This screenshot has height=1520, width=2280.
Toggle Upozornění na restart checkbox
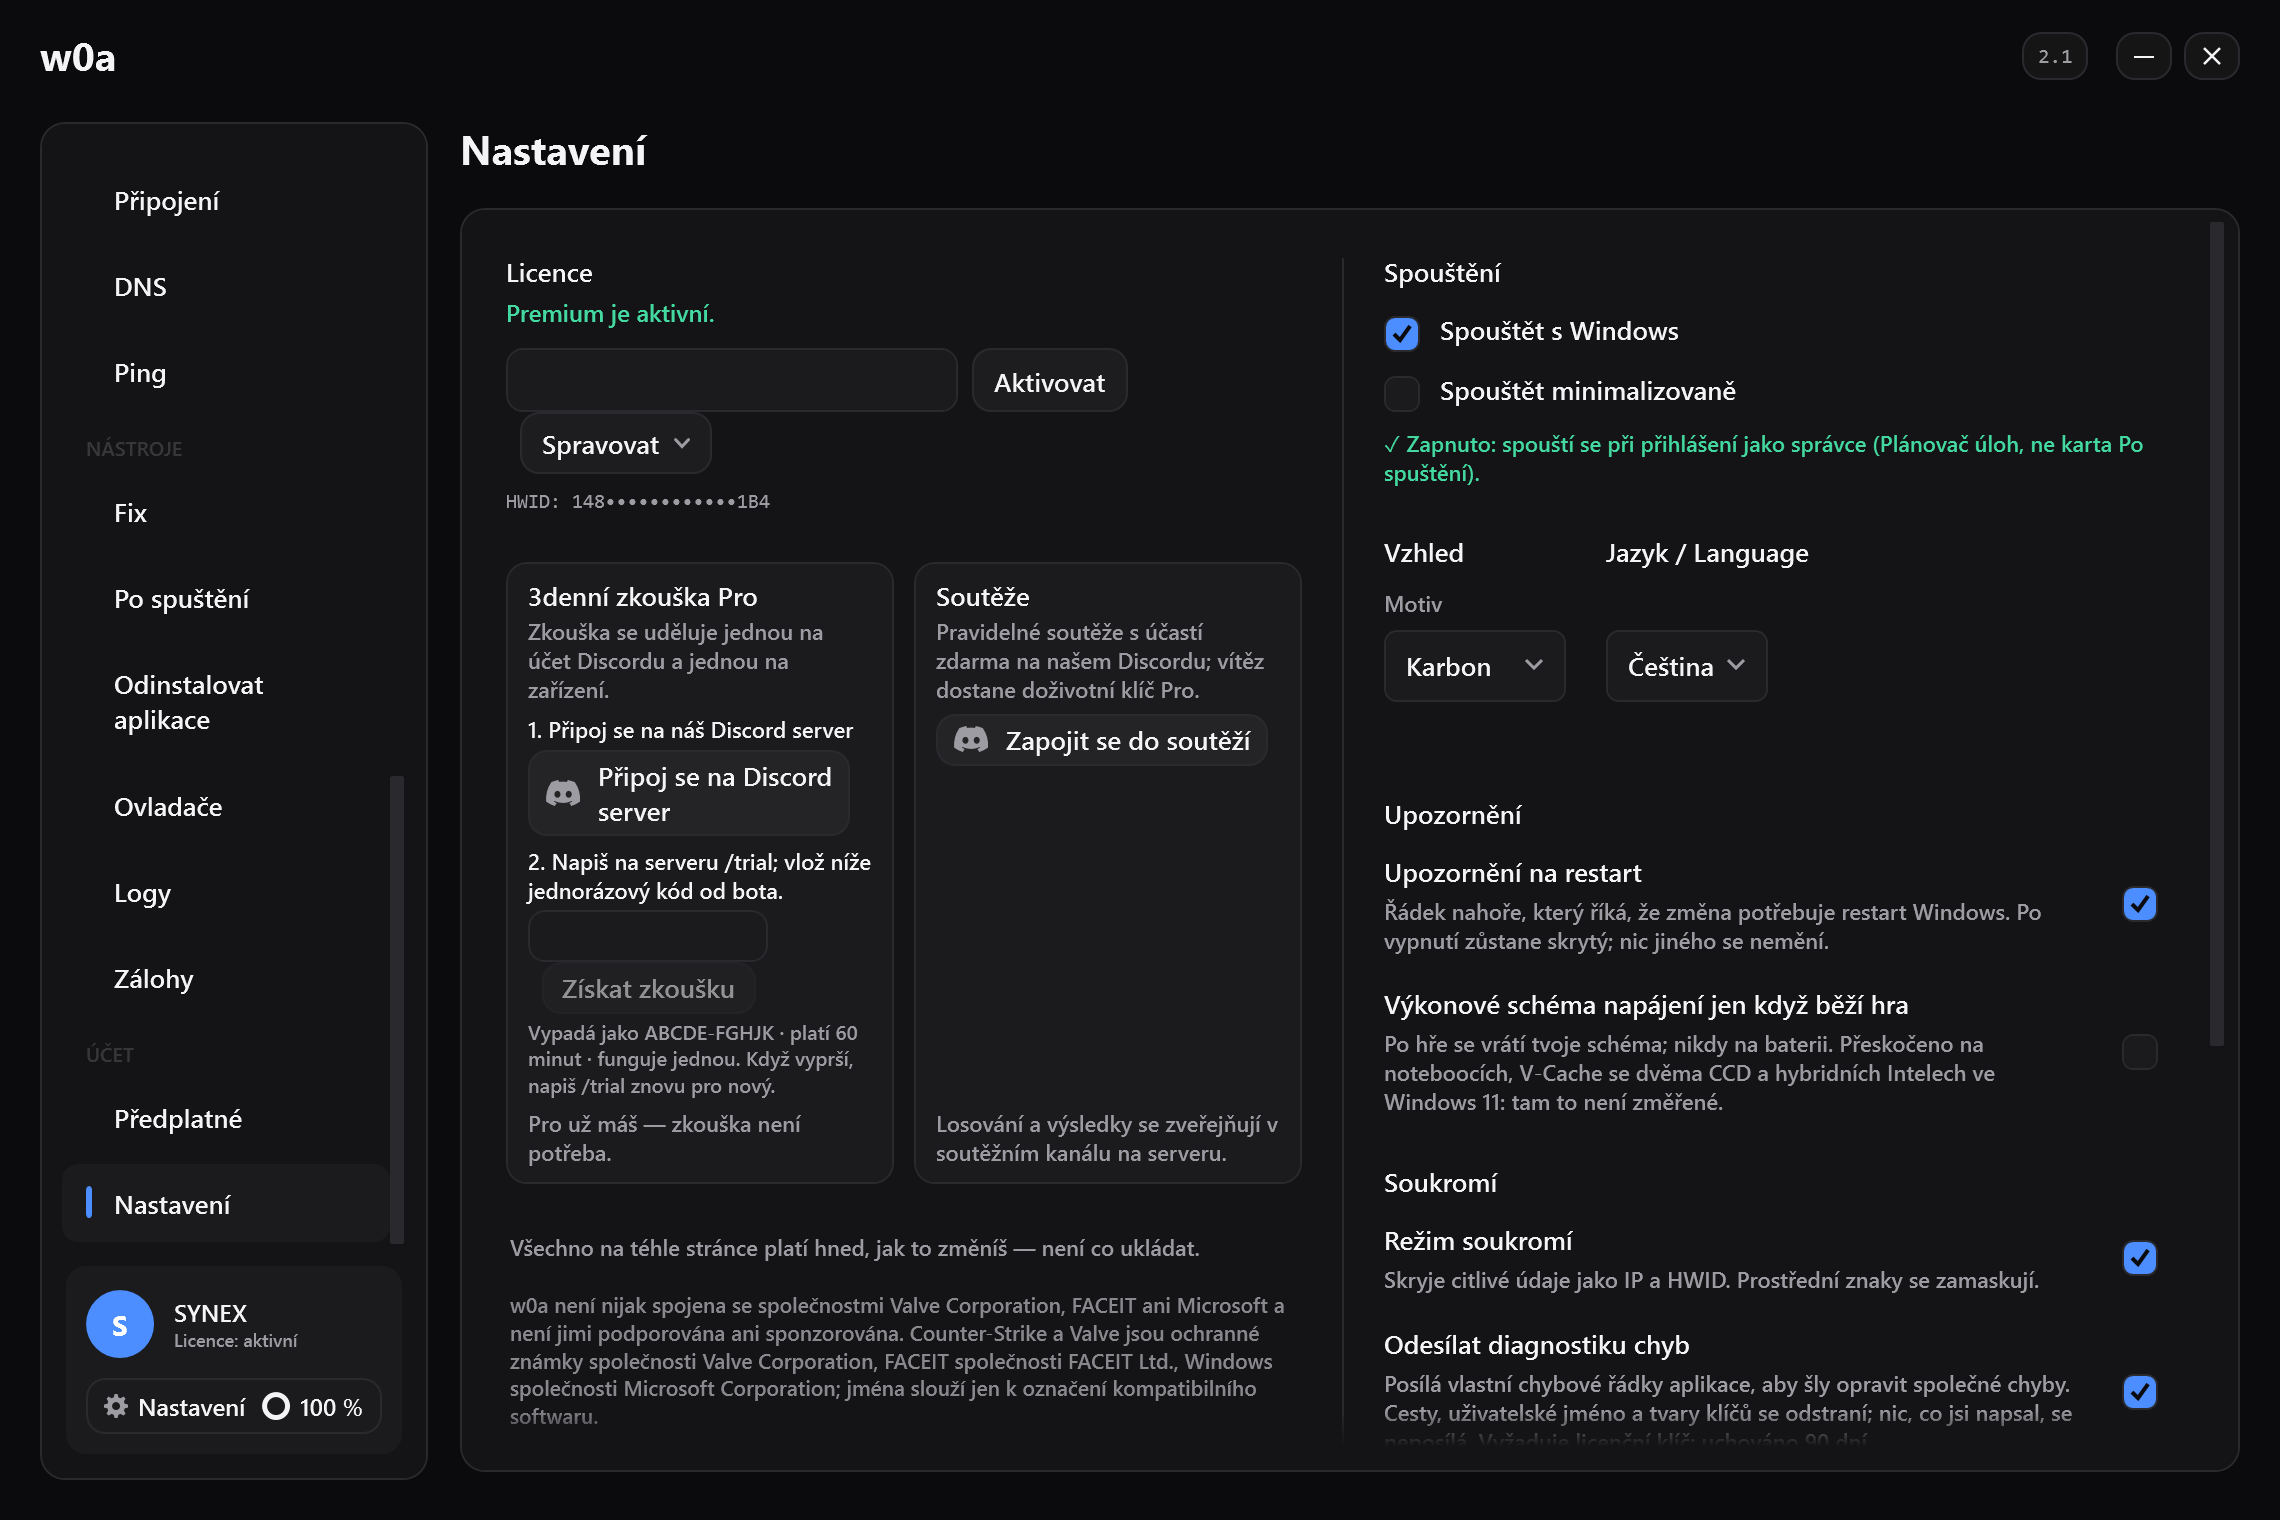point(2140,904)
